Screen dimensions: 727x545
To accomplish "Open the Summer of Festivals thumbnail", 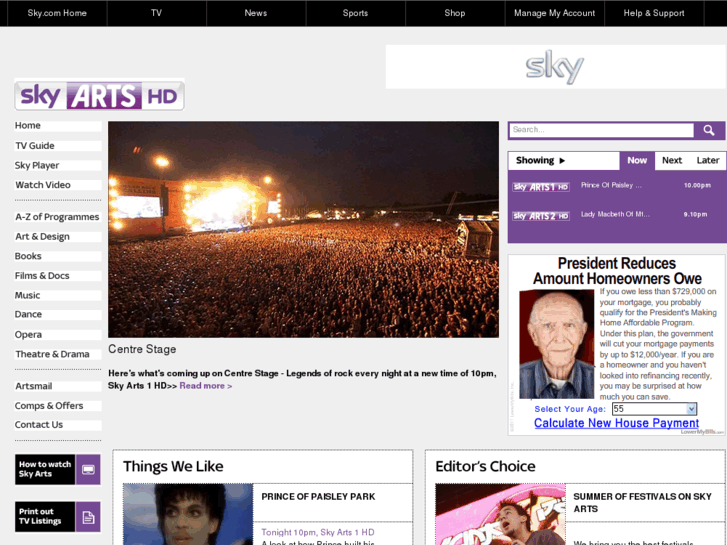I will [500, 514].
